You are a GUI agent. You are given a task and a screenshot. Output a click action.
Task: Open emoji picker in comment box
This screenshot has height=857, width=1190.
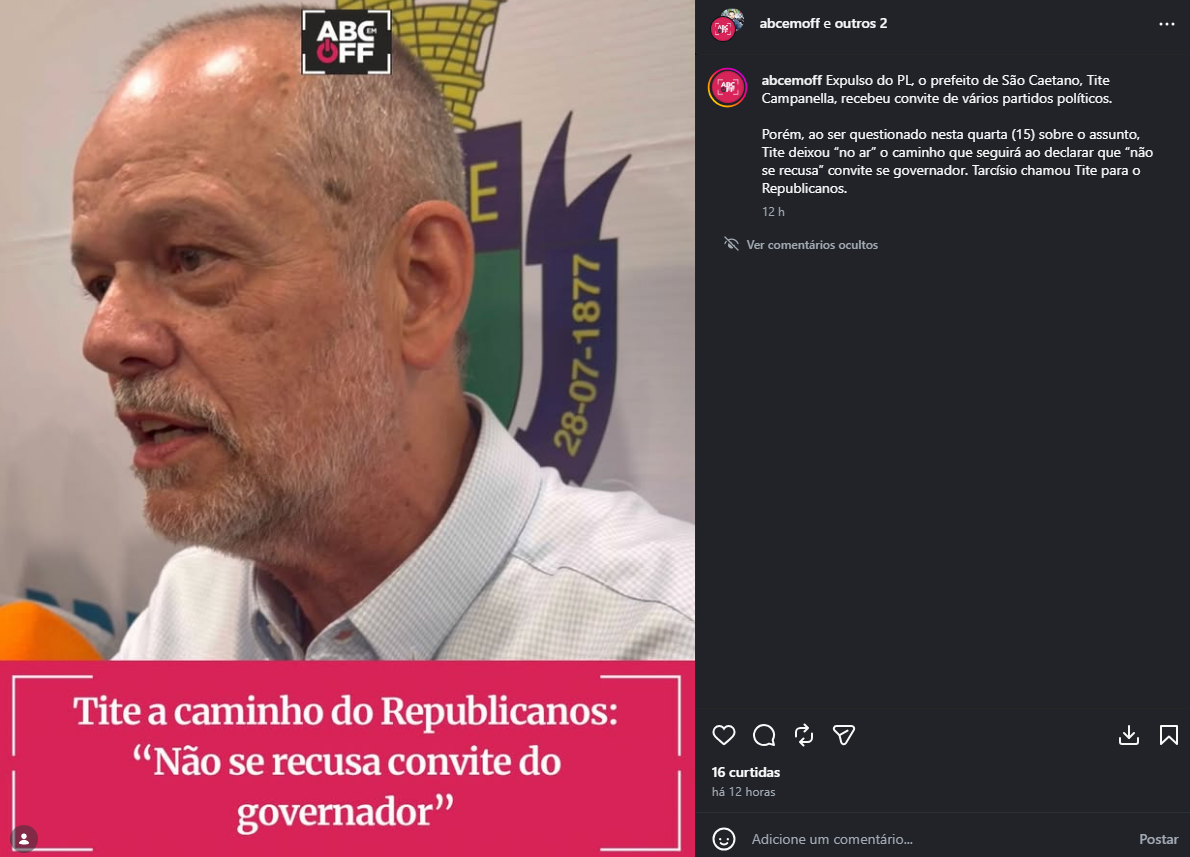click(x=724, y=839)
